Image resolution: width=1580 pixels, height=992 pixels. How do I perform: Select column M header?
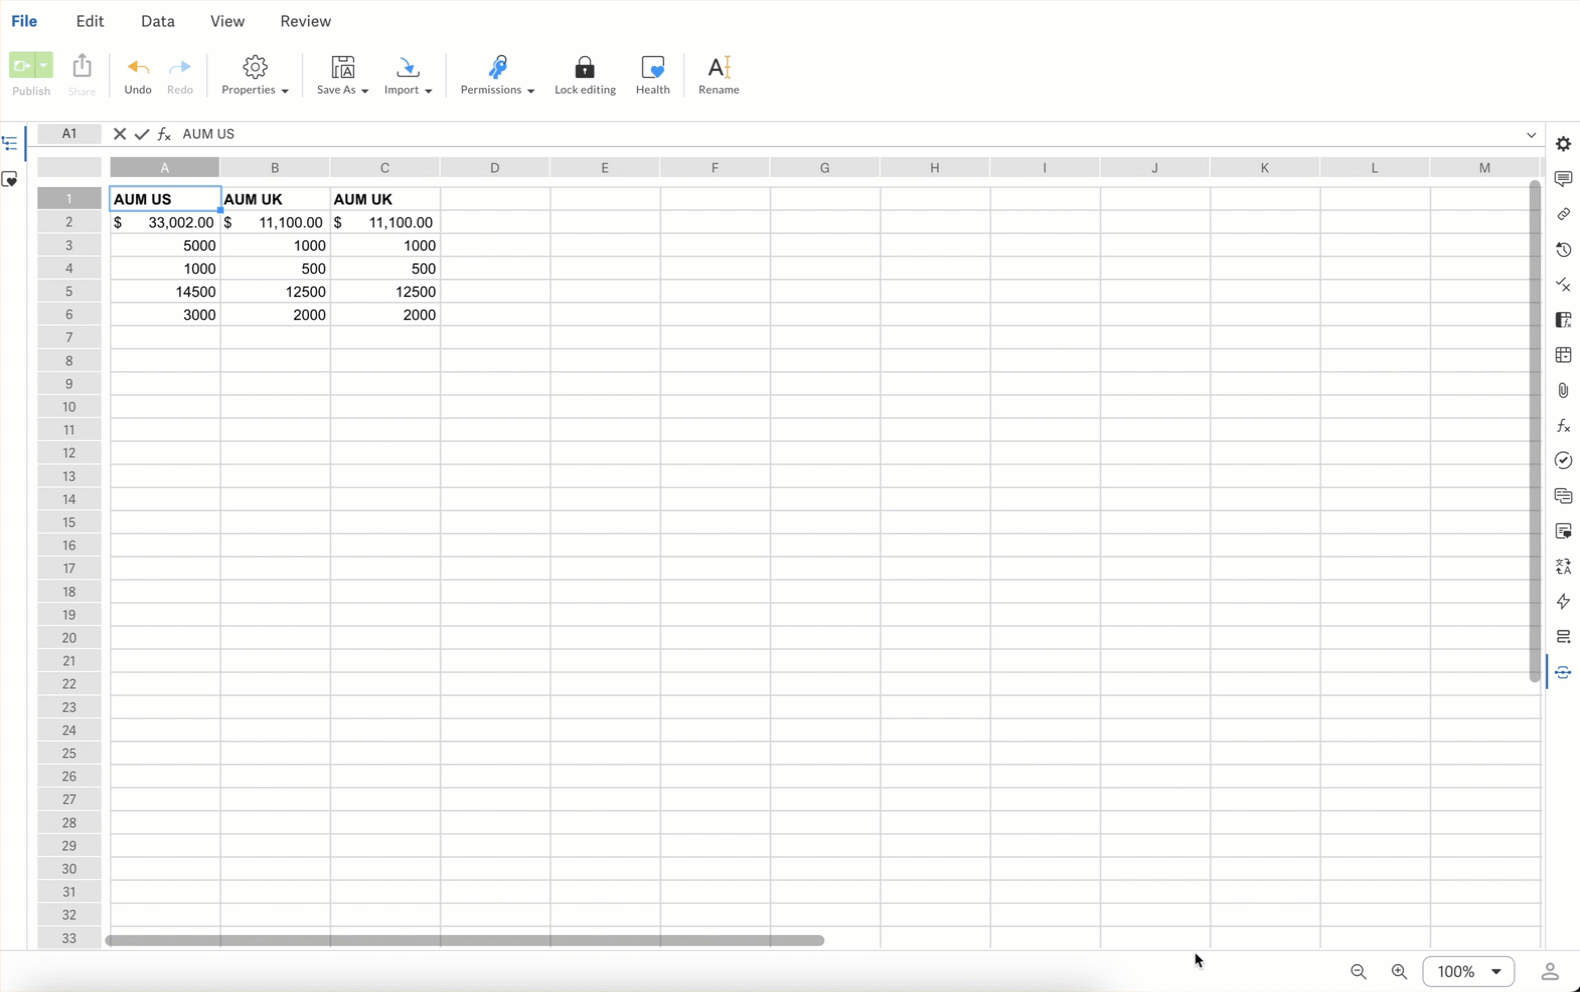pyautogui.click(x=1484, y=168)
